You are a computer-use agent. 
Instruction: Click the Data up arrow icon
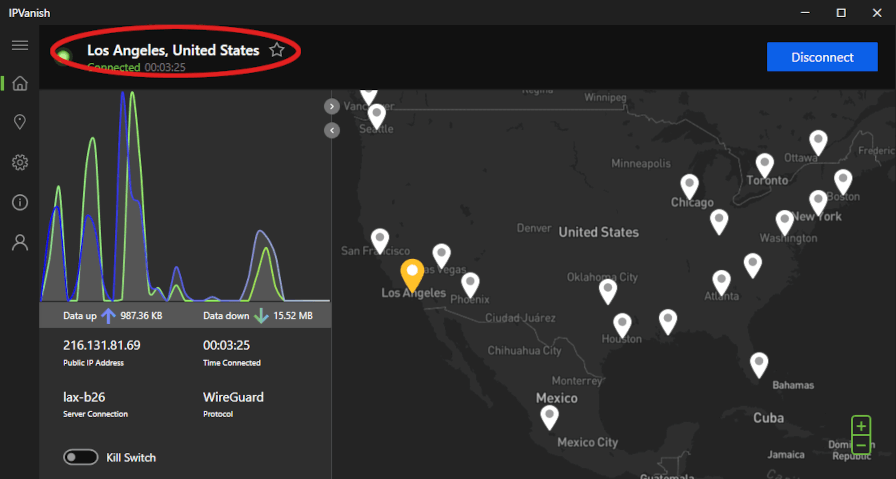tap(109, 316)
